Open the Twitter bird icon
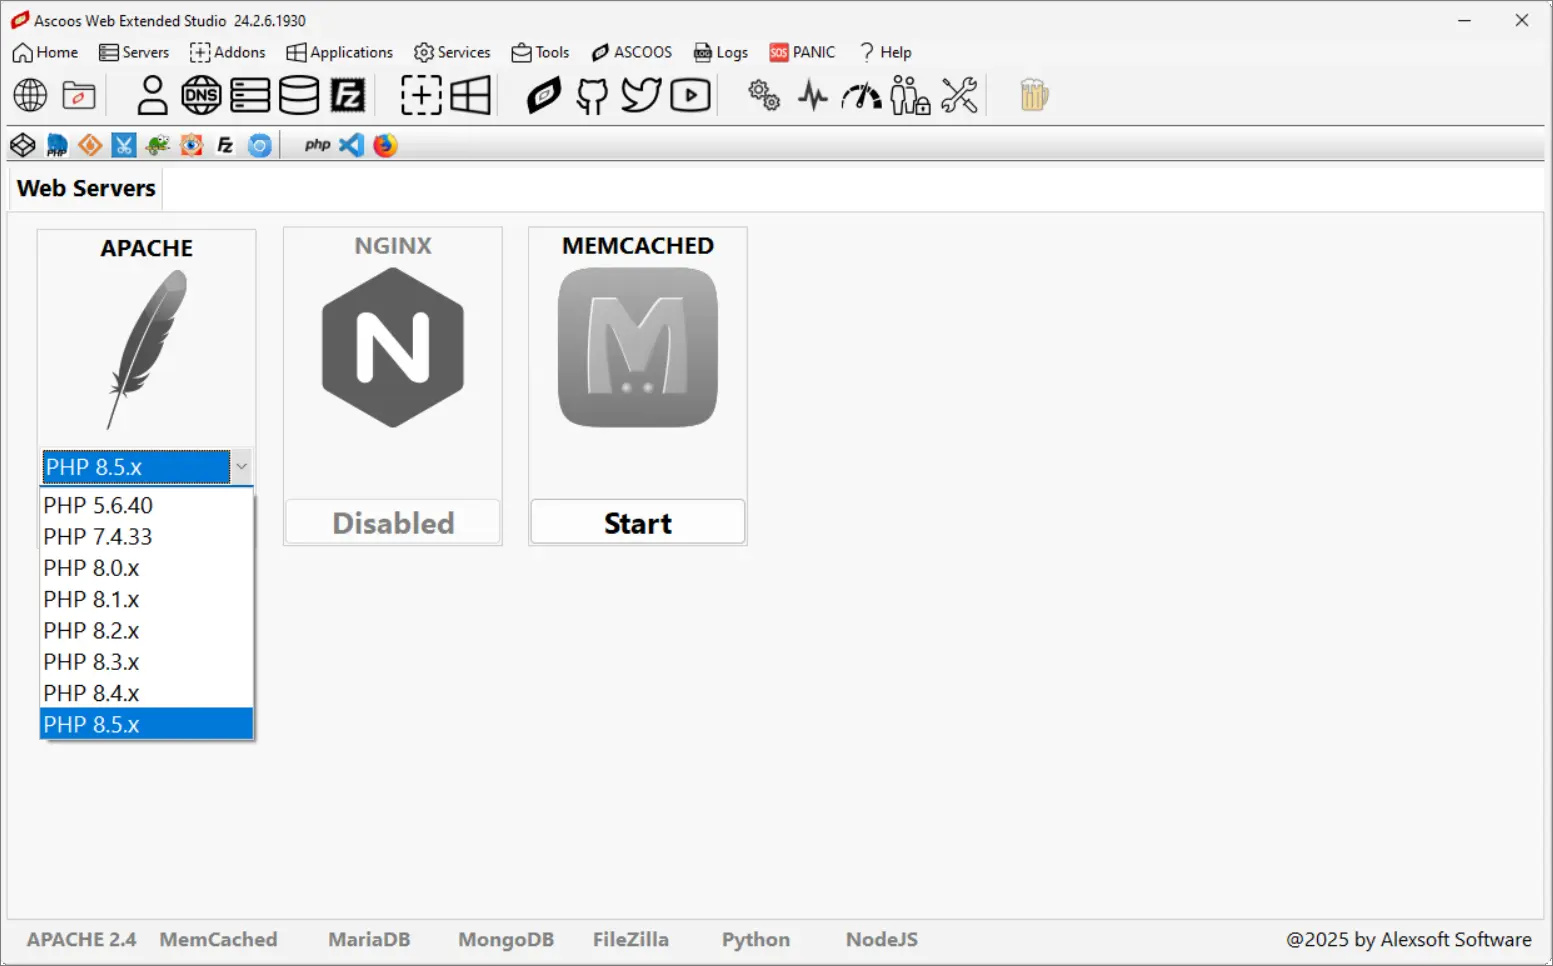 [641, 96]
